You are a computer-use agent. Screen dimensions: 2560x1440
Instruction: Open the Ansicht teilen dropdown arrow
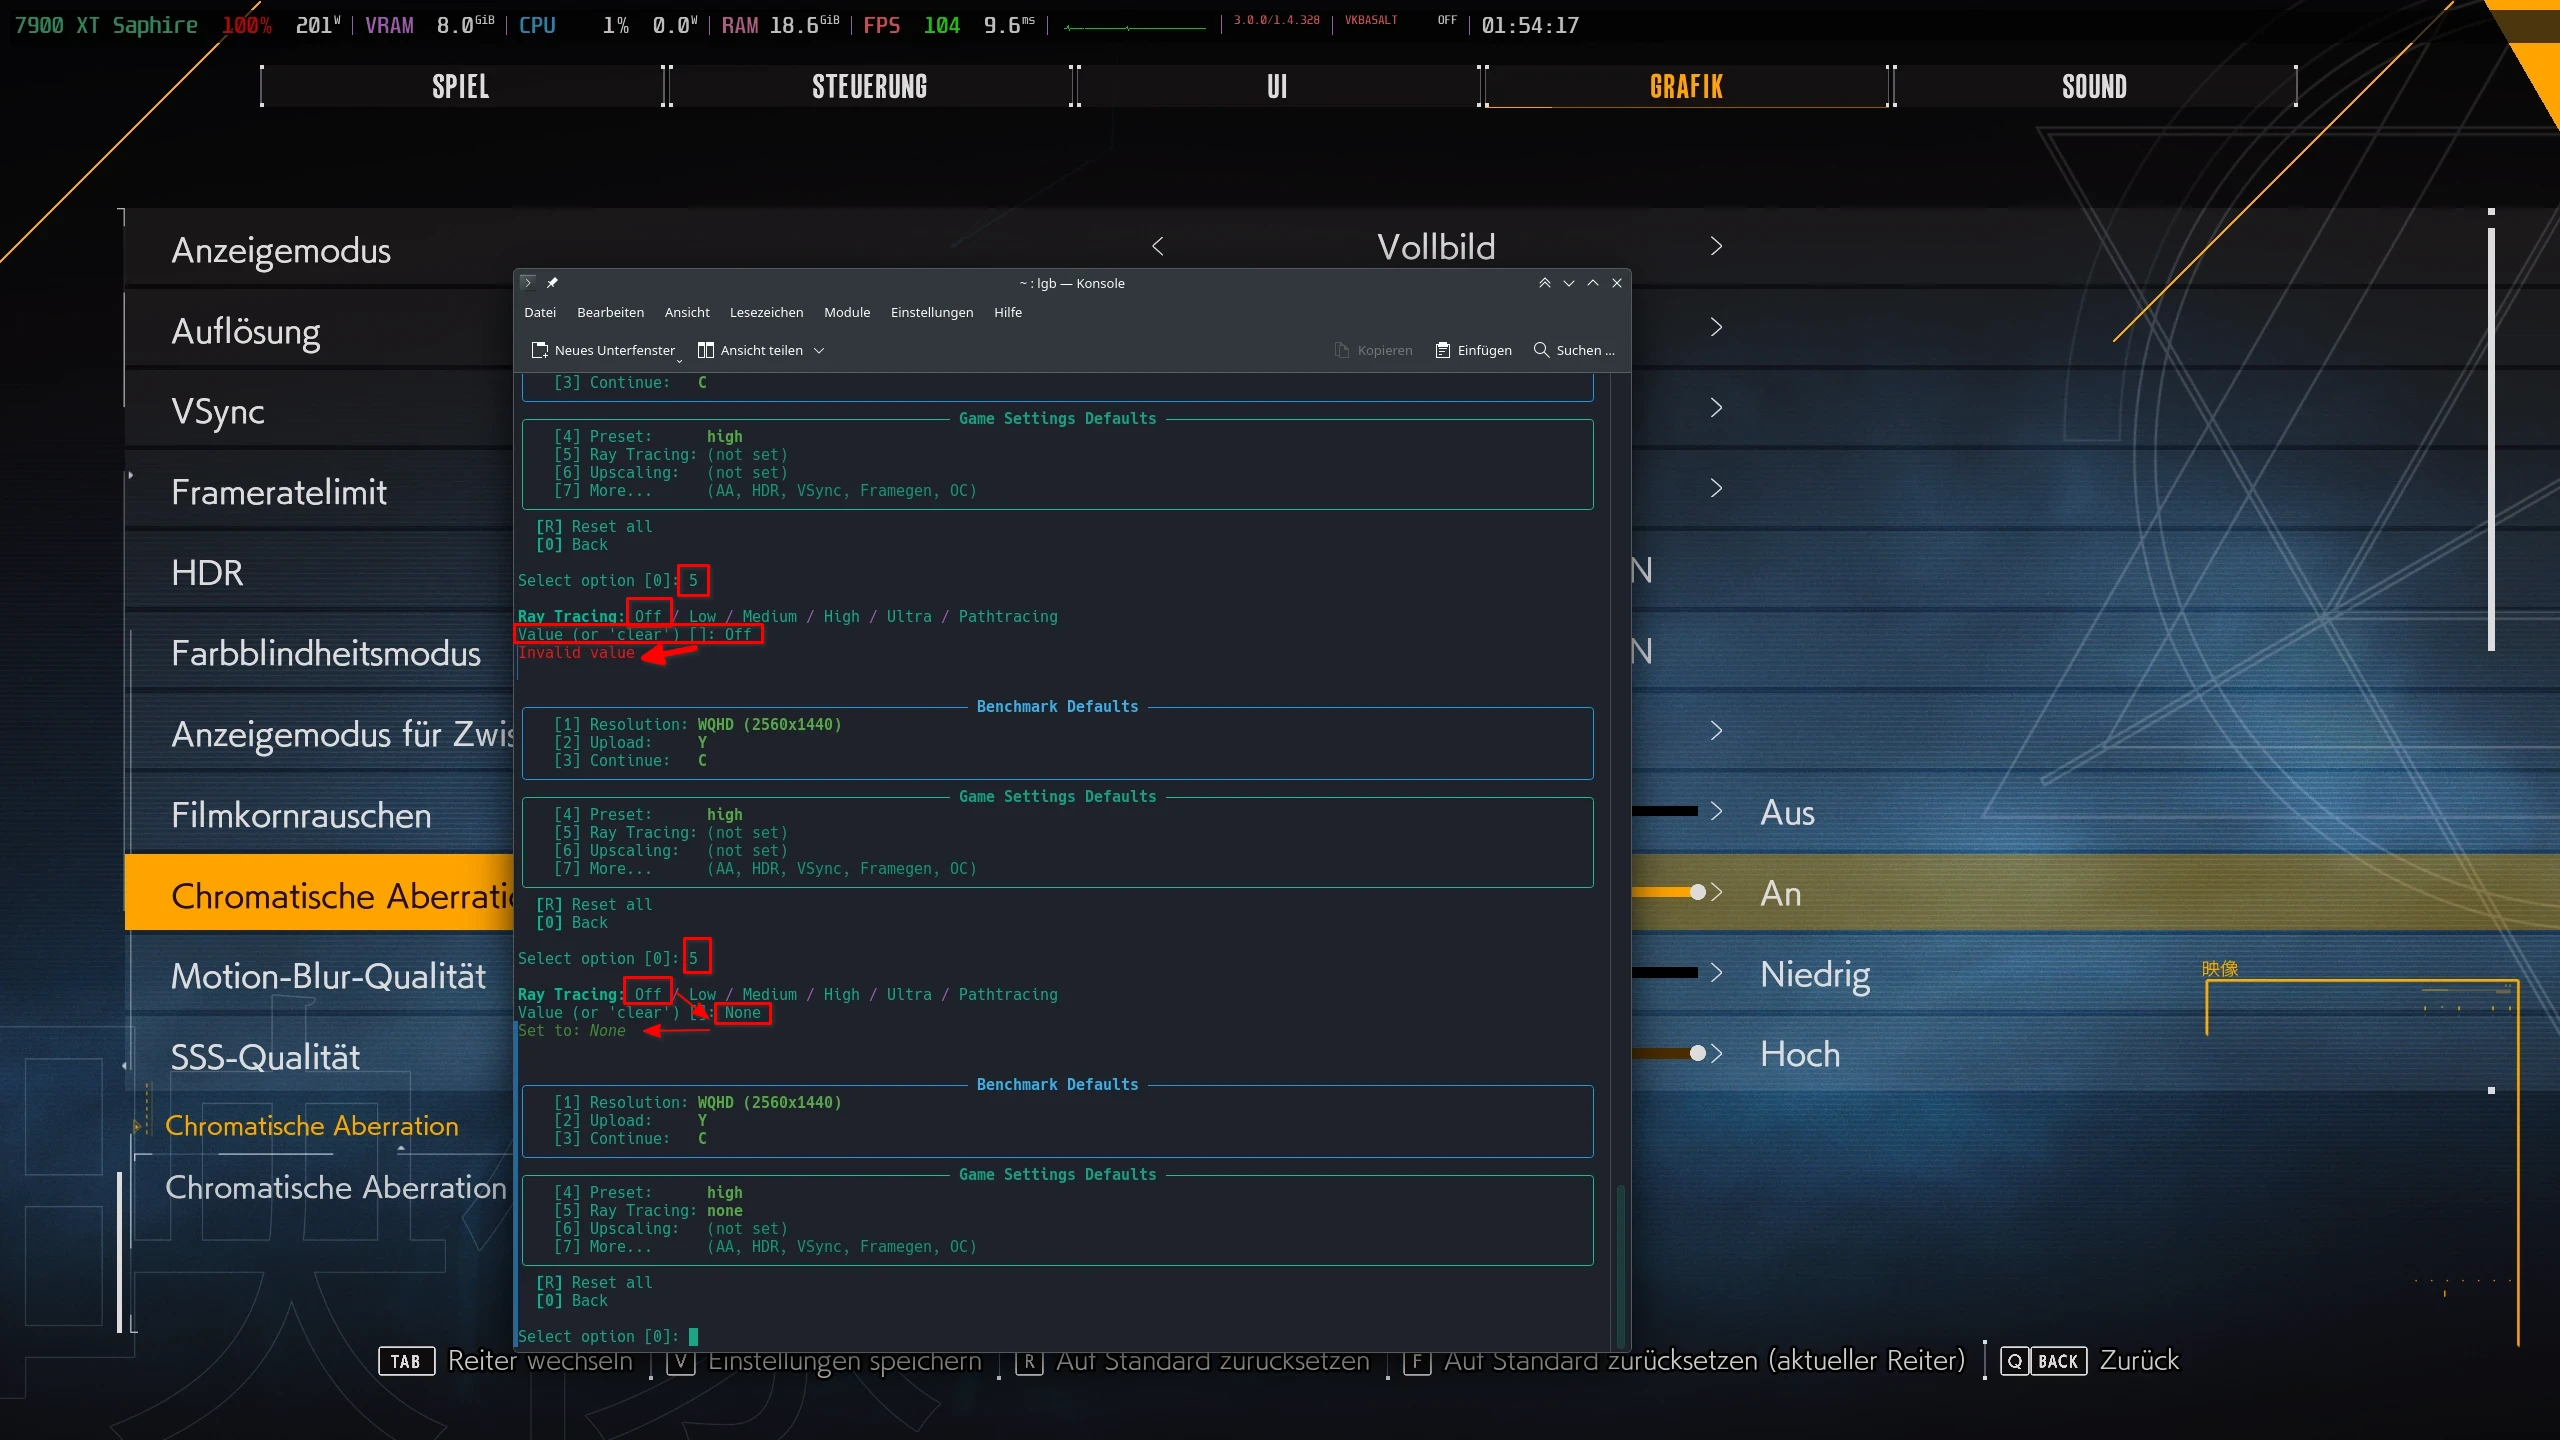819,350
